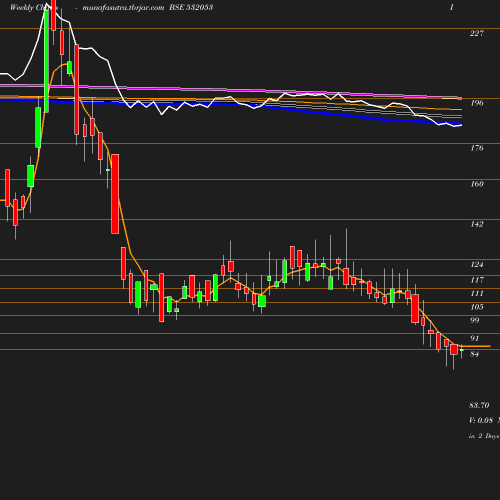The image size is (500, 500).
Task: Click the 117 price axis label
Action: point(477,280)
